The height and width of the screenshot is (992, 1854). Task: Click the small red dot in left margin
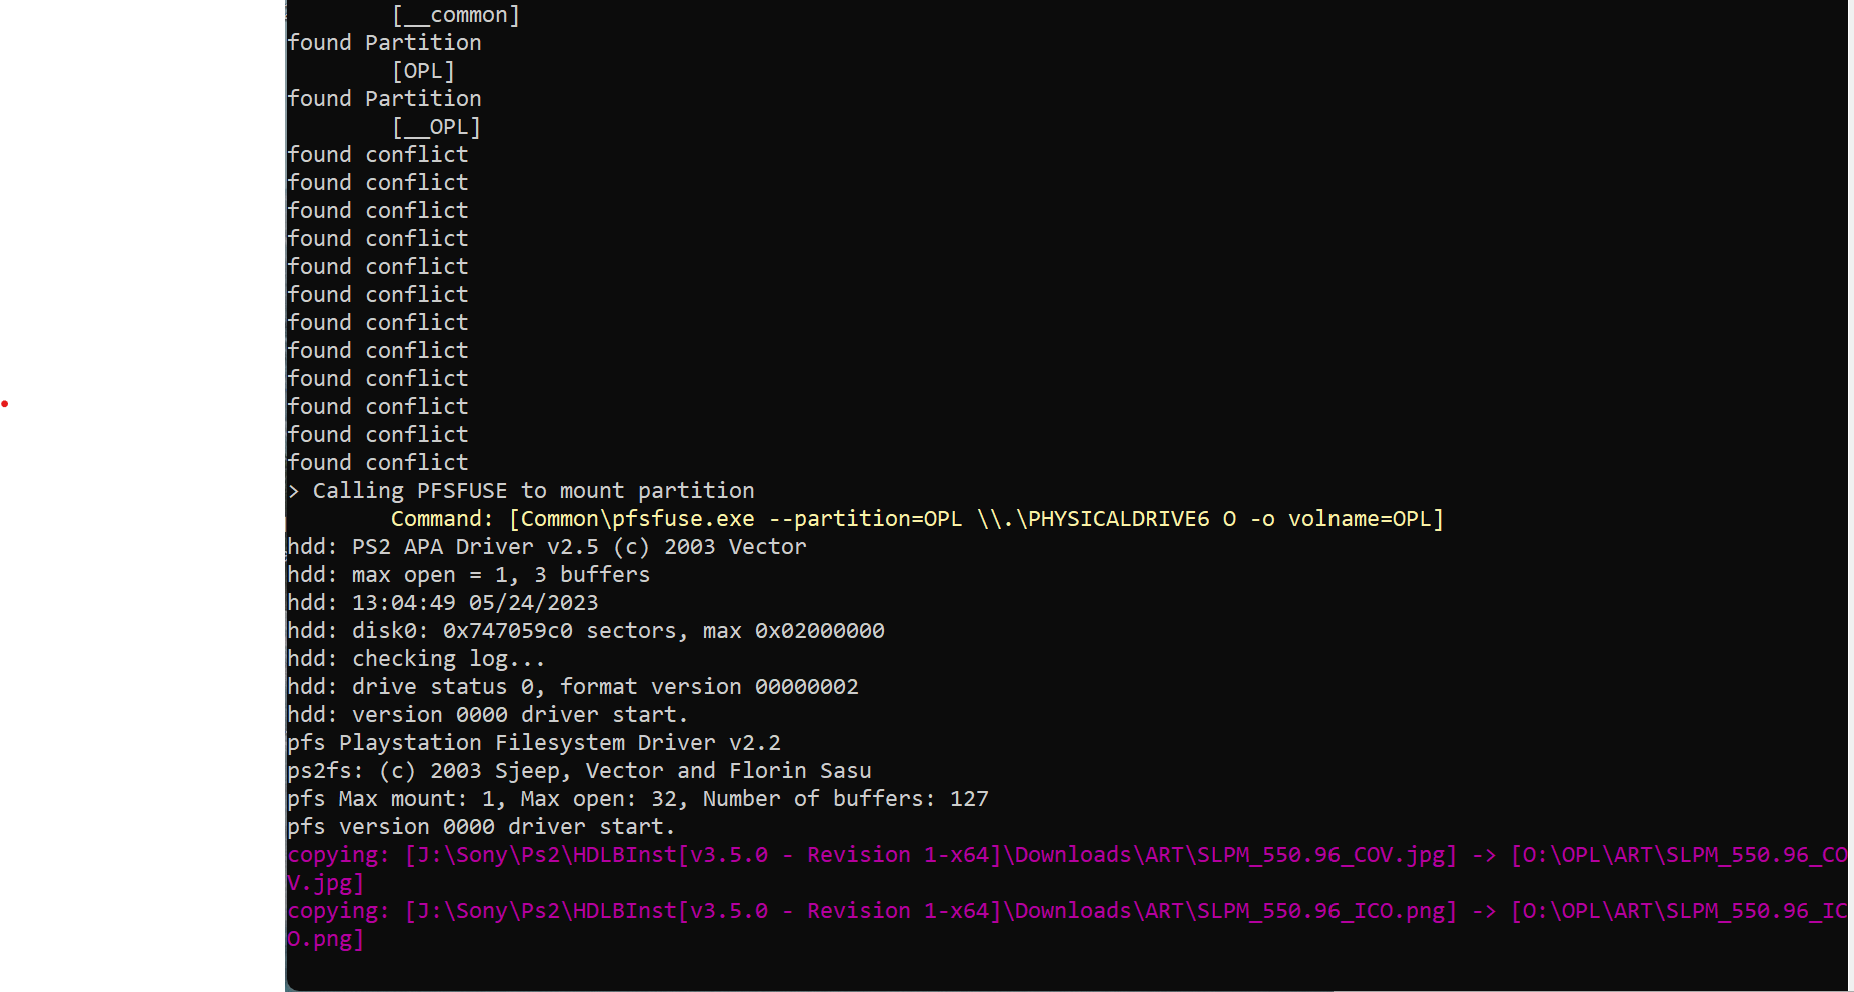[x=5, y=404]
